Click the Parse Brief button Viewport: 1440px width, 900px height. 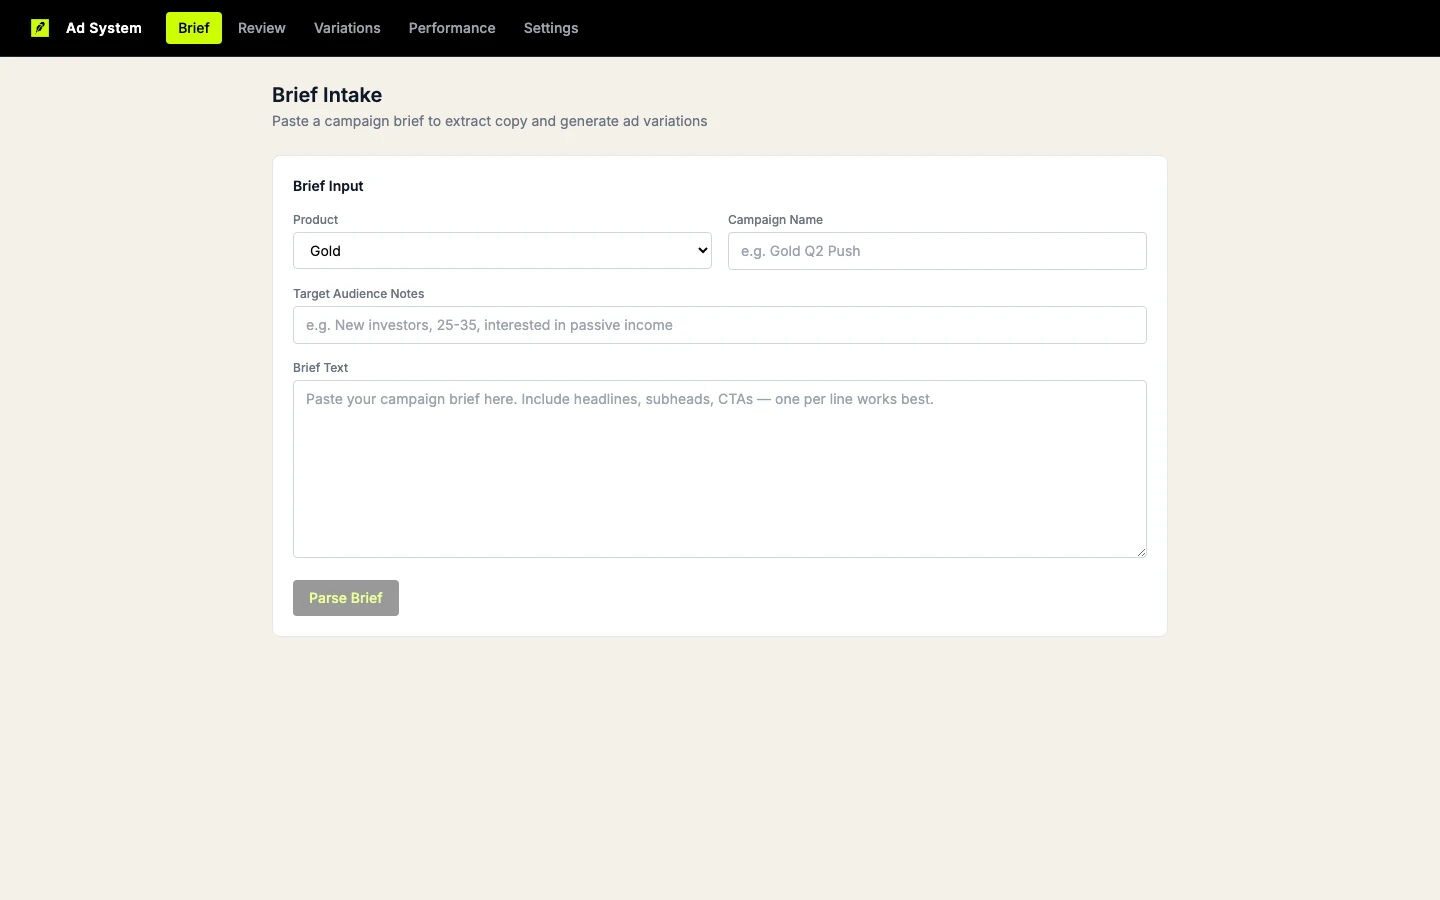(346, 598)
